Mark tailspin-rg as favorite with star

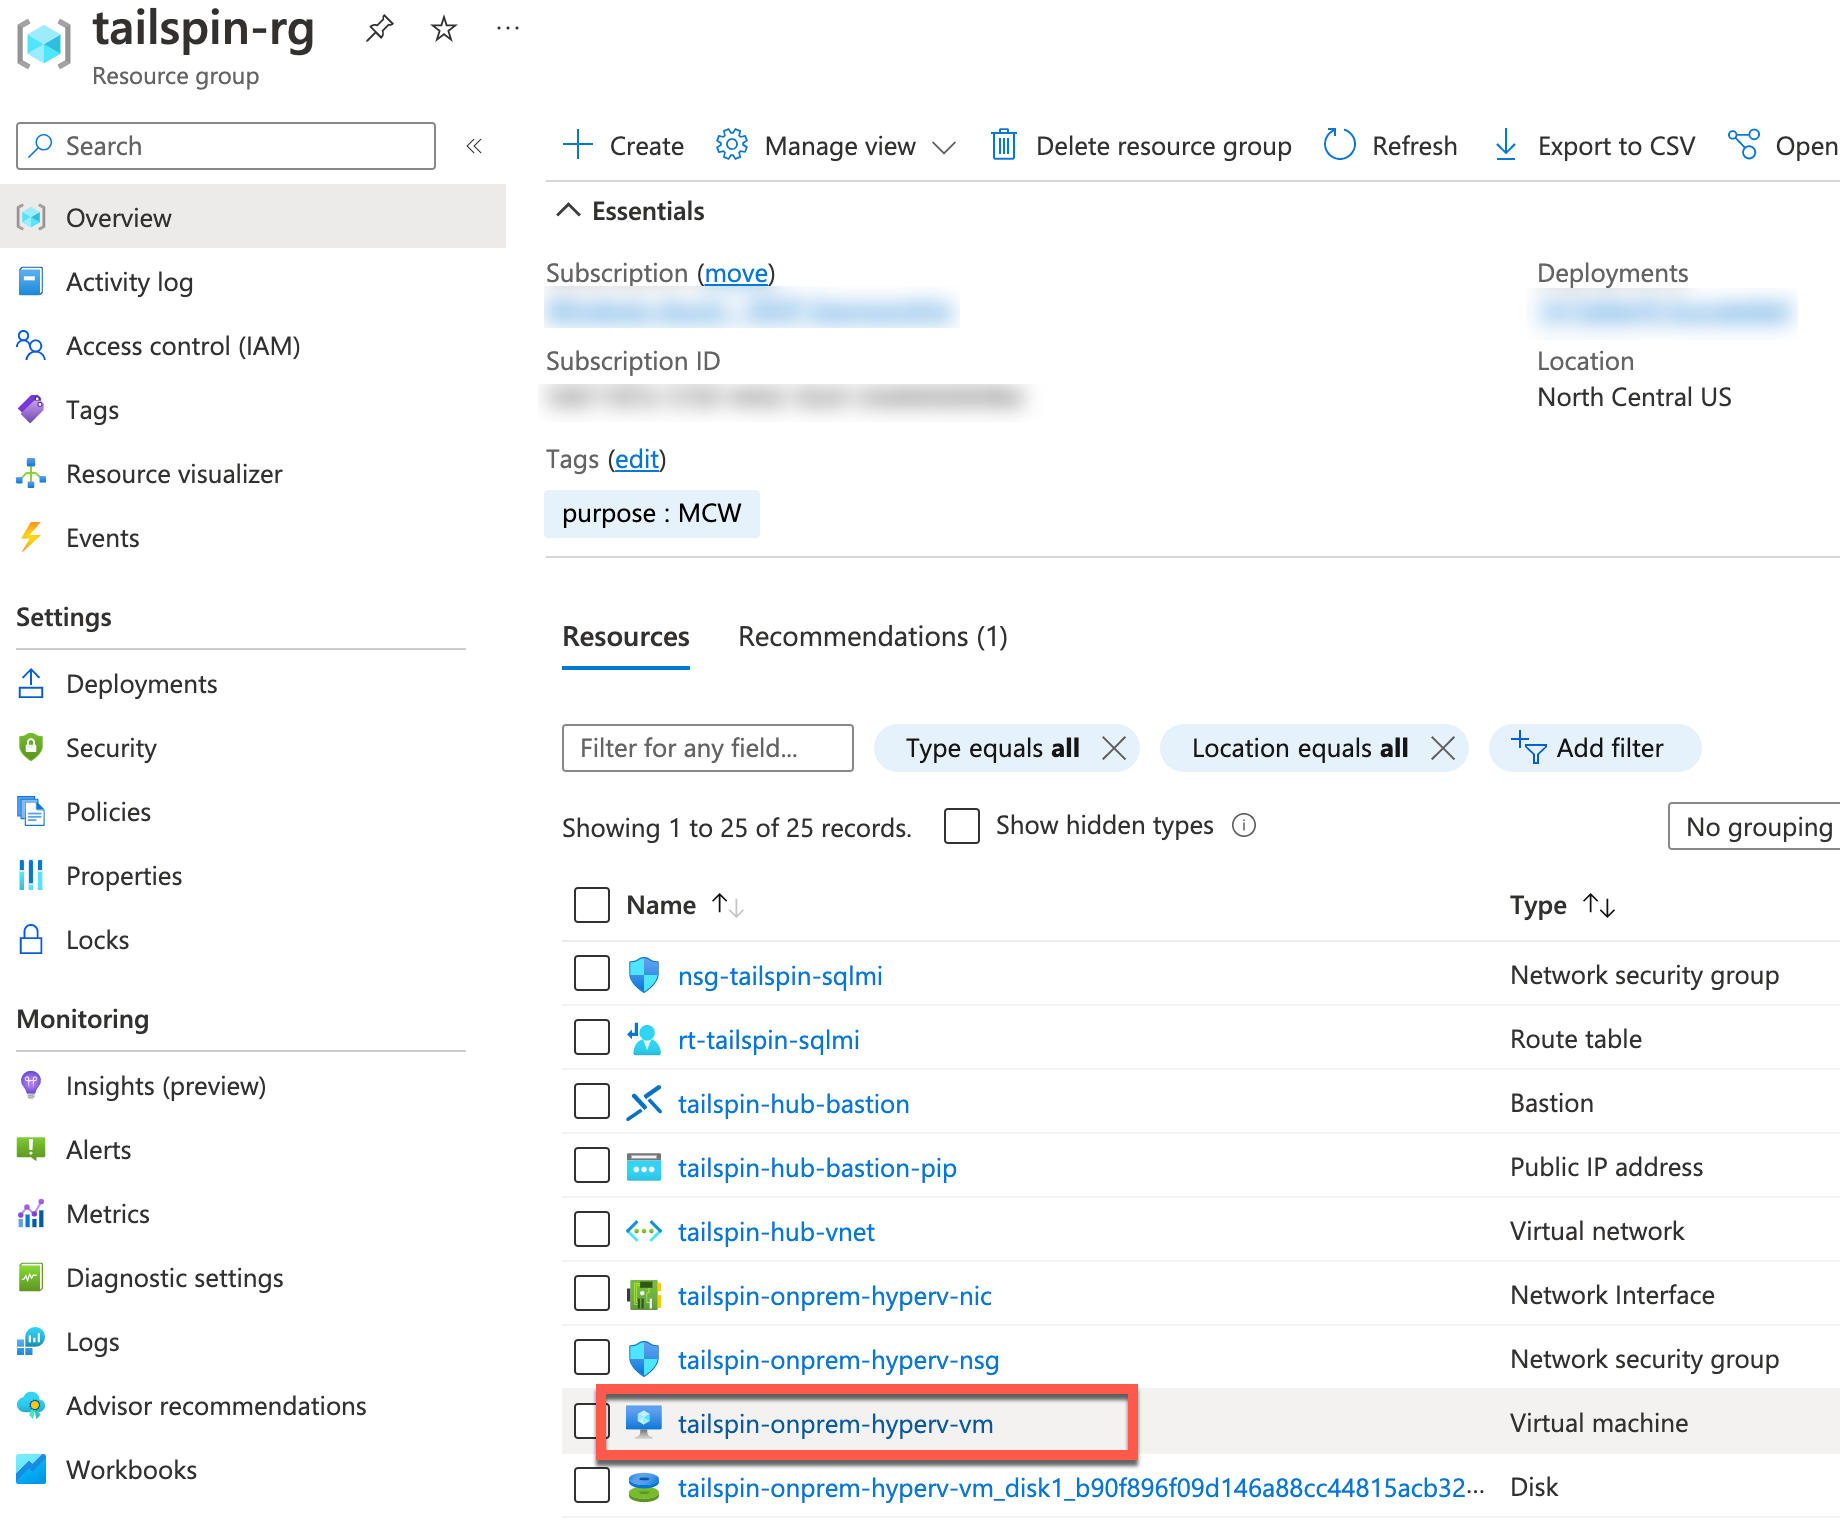(443, 29)
